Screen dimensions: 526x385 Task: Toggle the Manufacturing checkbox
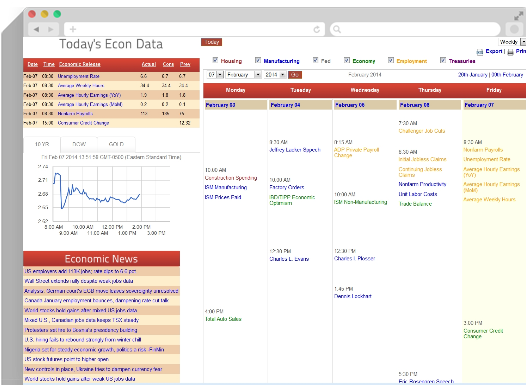(x=258, y=60)
